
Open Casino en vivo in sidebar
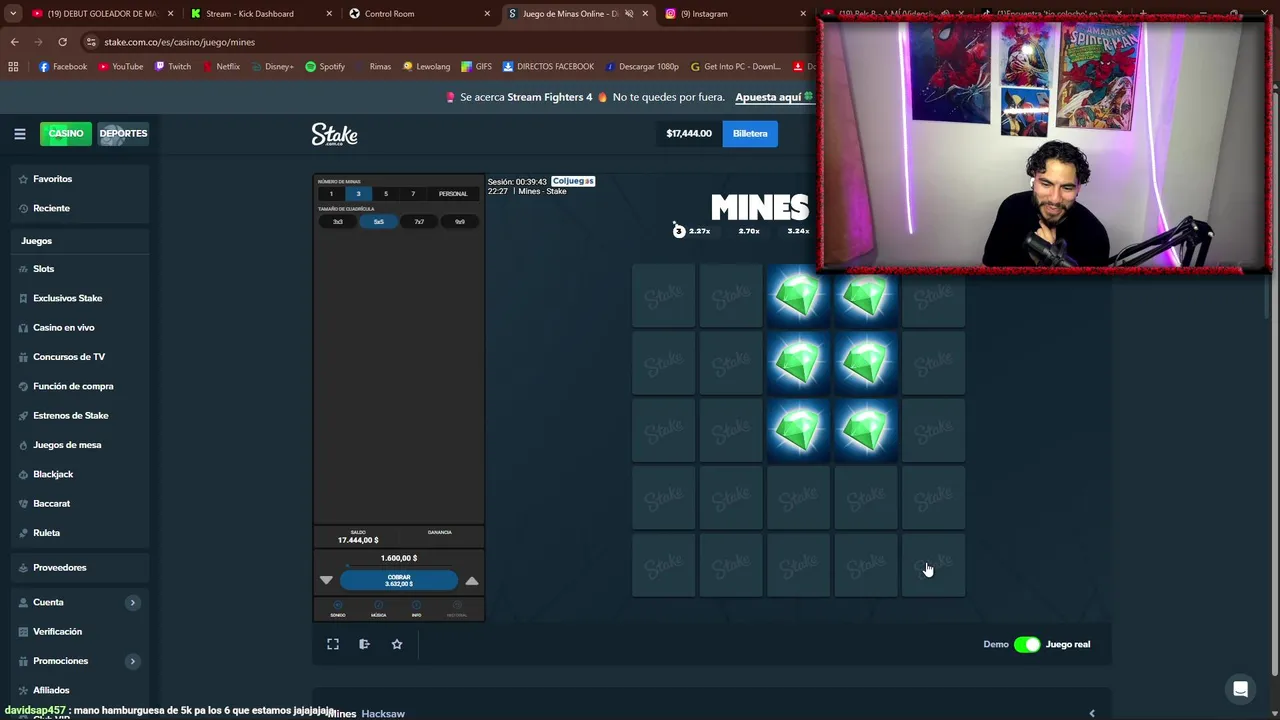point(81,327)
